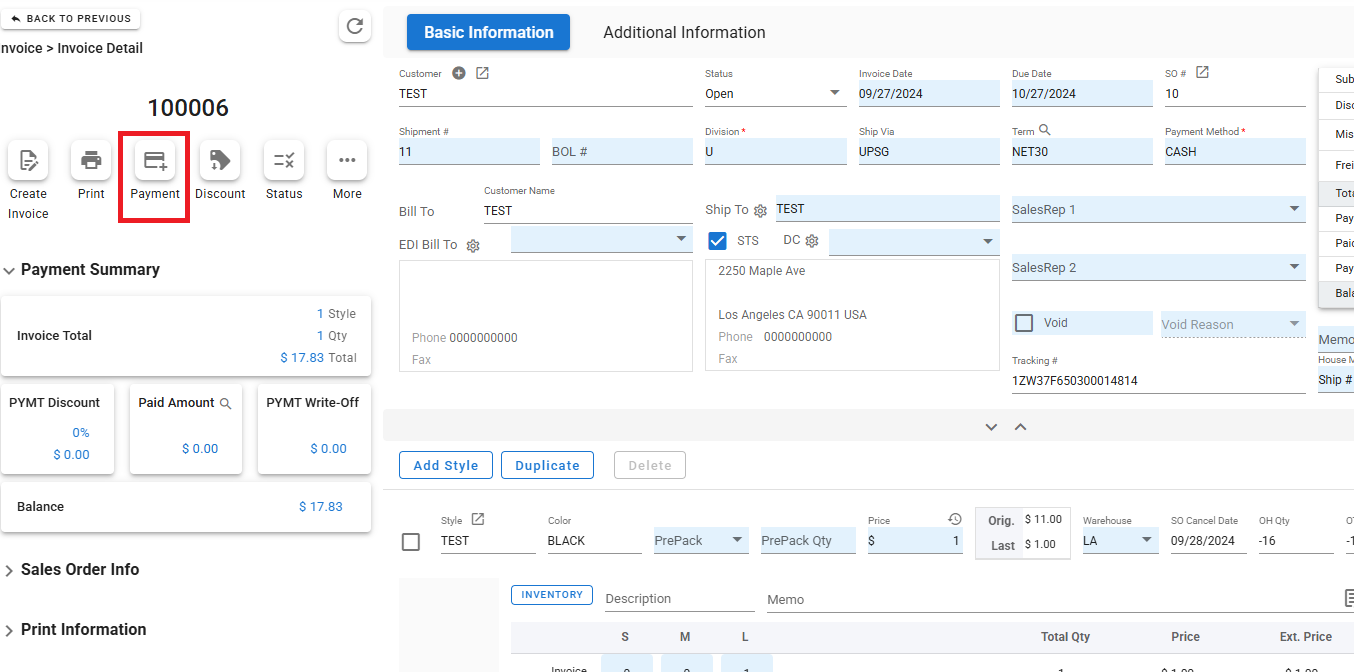Open the Status dropdown

pos(775,93)
